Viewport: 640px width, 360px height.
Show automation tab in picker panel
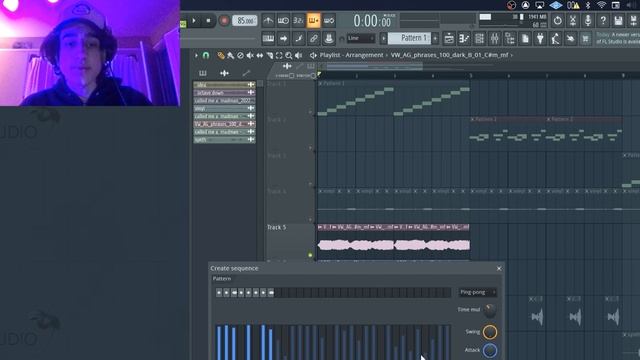tap(246, 73)
